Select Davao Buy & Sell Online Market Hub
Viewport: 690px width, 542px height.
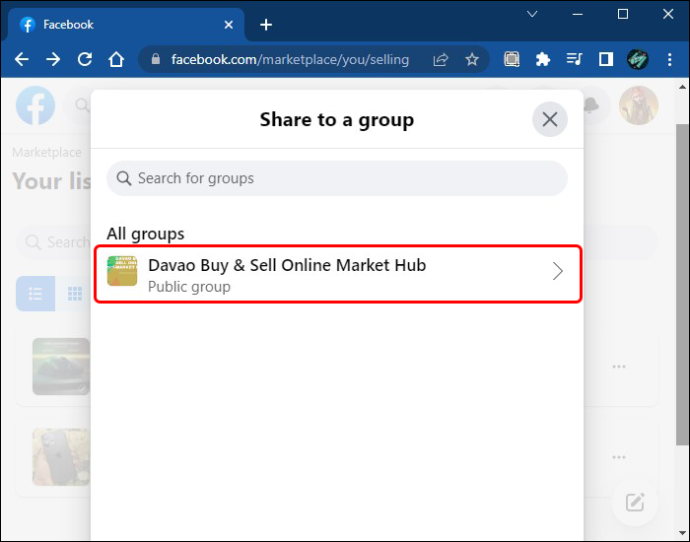point(338,274)
